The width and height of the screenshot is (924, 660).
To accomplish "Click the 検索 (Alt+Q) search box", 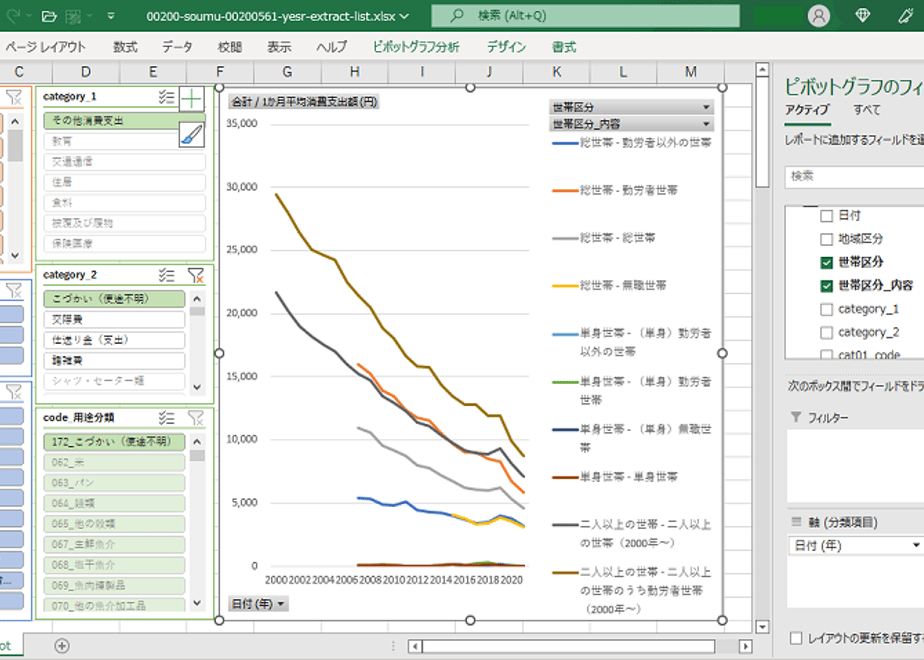I will 585,16.
